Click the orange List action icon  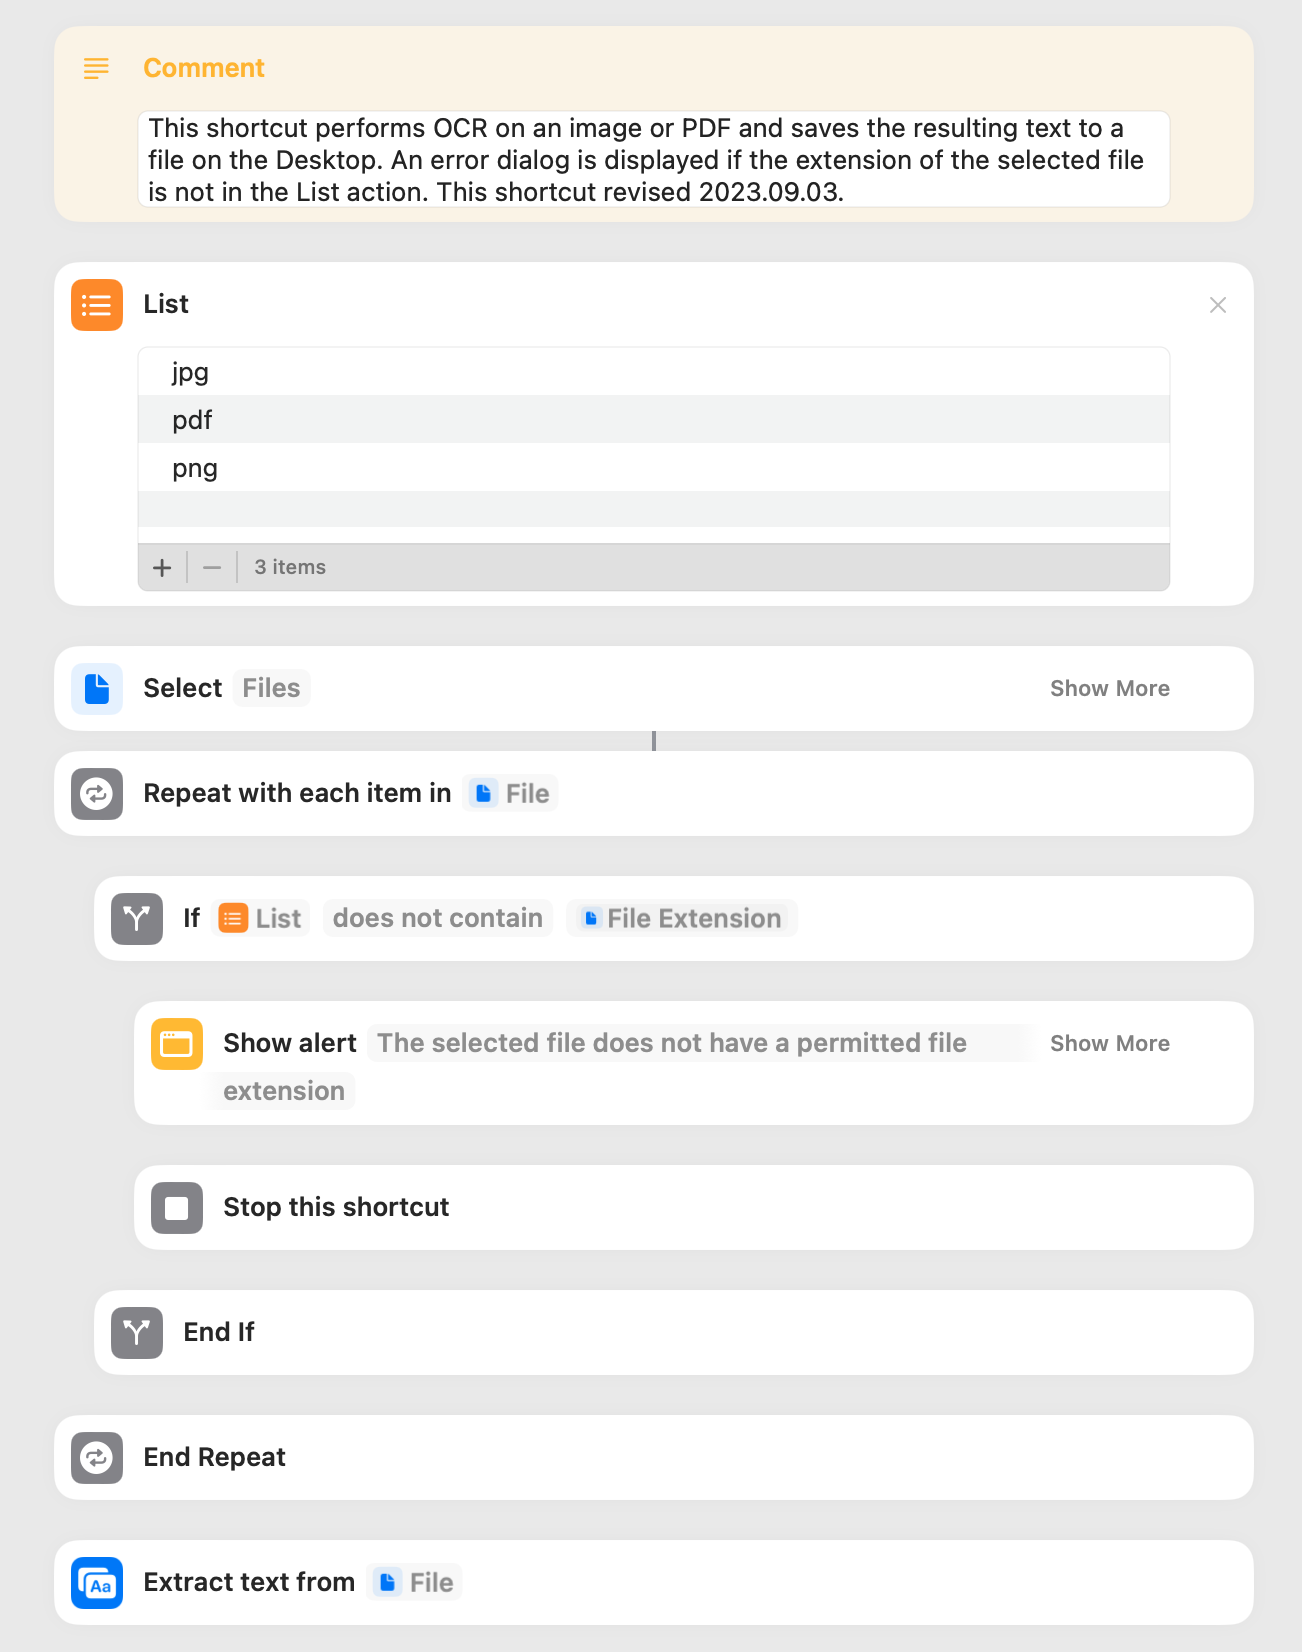pos(97,305)
